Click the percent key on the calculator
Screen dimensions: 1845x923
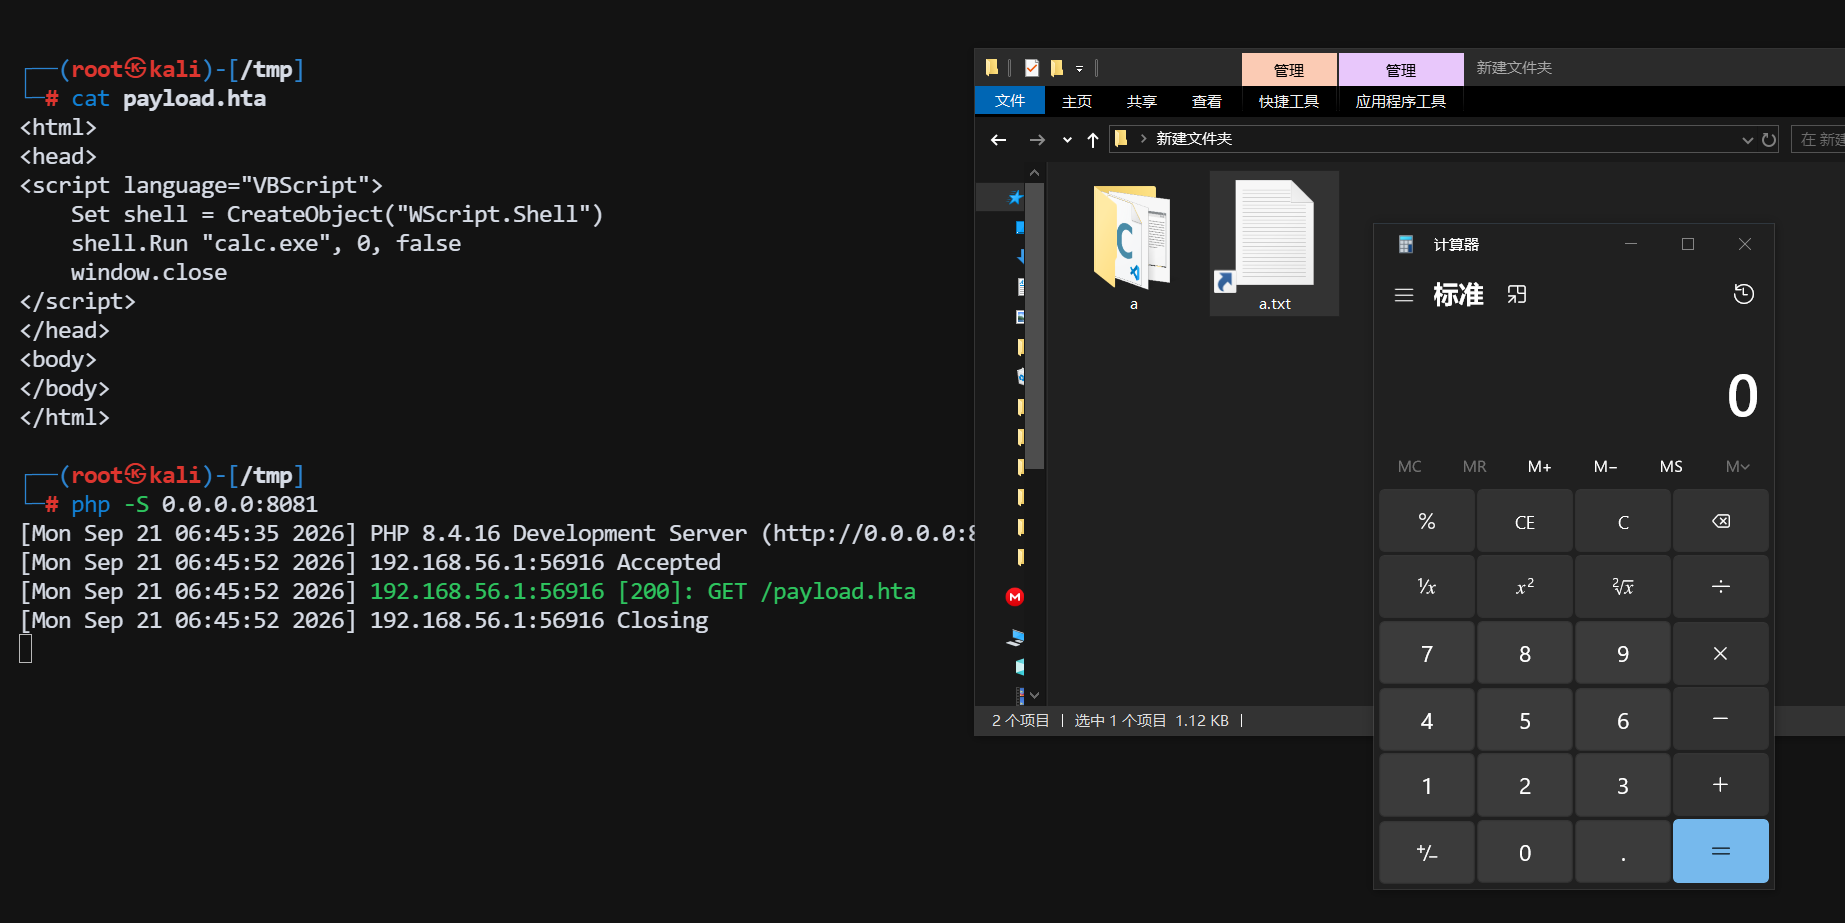1427,521
